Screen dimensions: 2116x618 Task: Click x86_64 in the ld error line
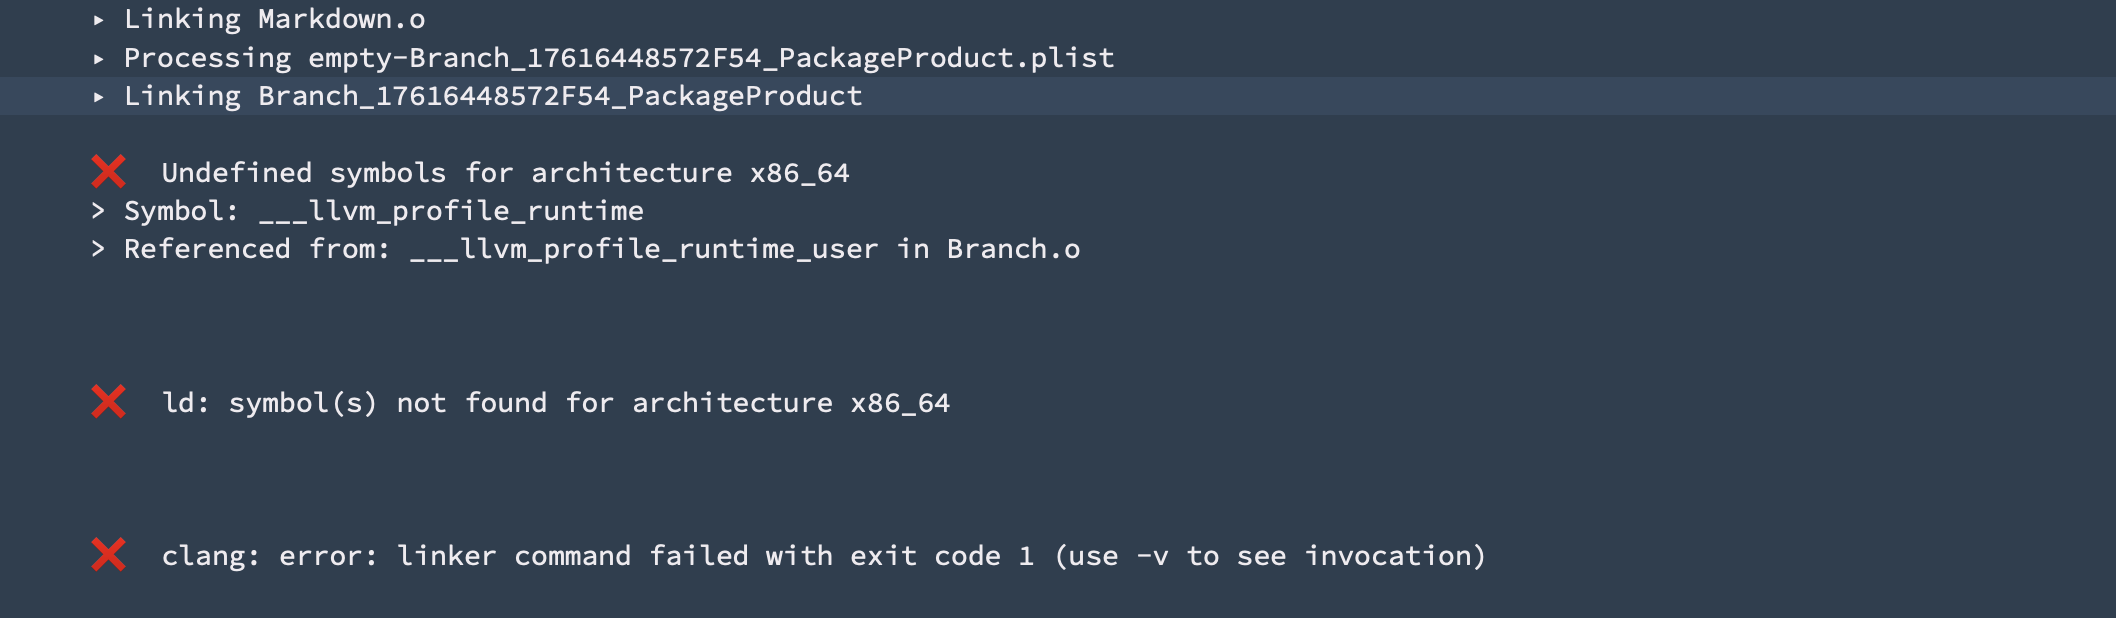tap(900, 403)
